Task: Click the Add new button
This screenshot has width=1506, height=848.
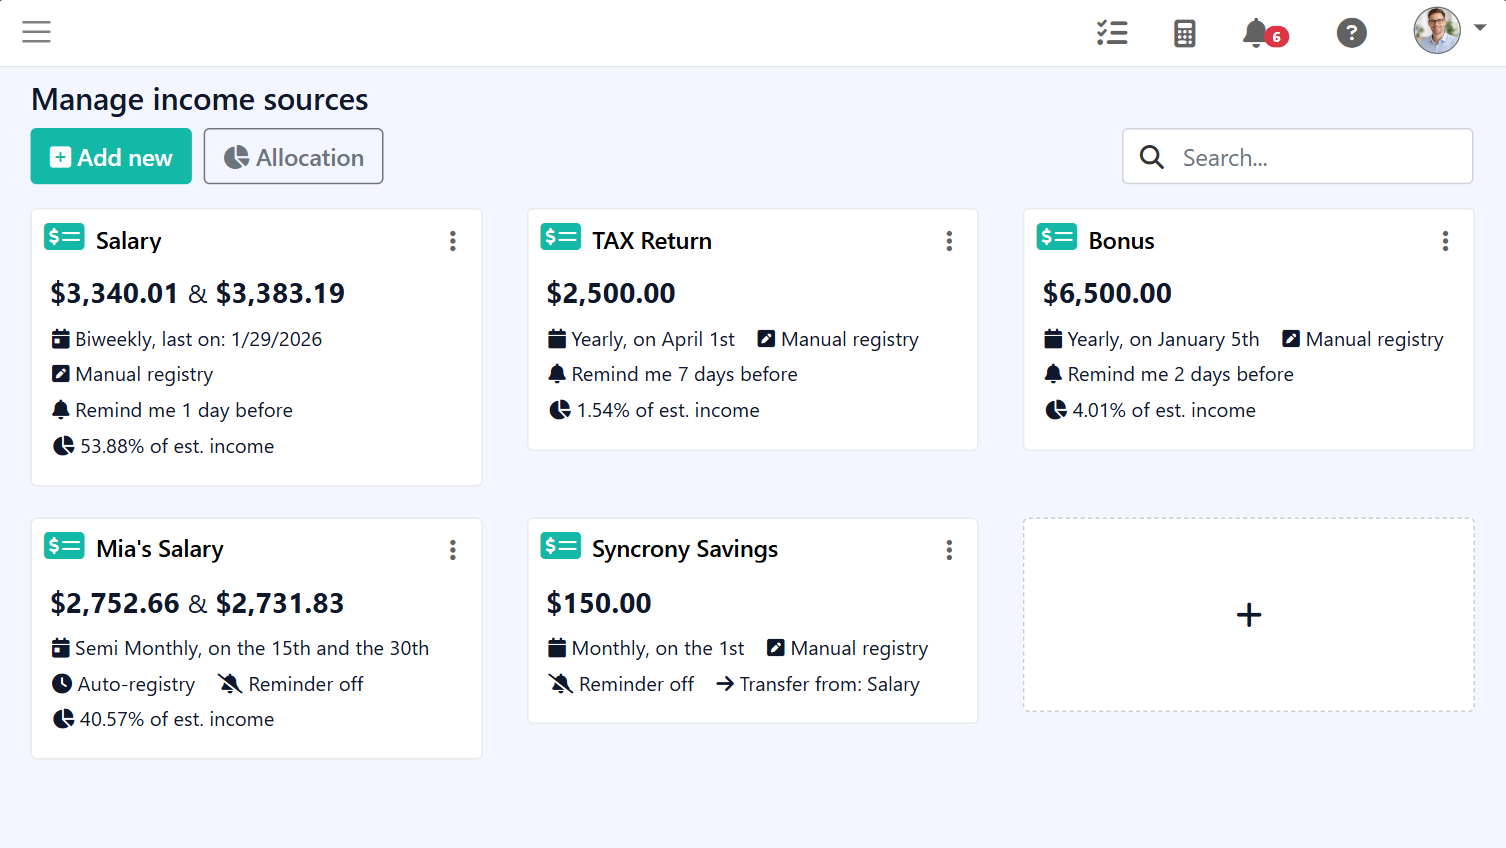Action: 110,156
